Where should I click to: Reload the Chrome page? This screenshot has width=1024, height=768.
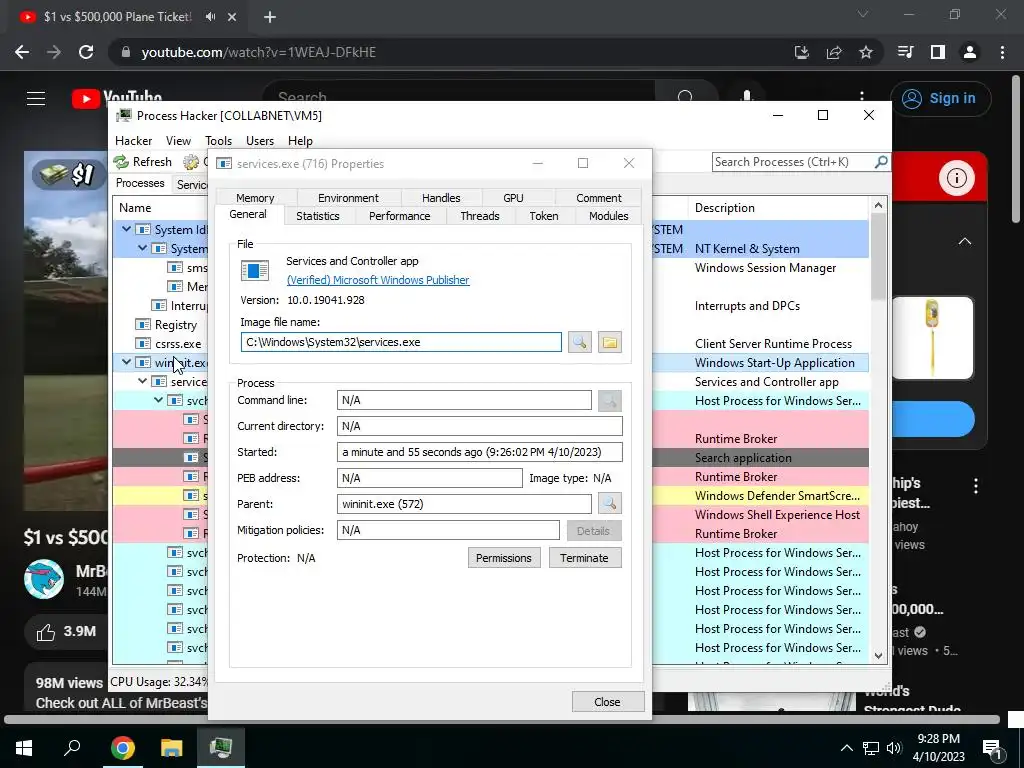point(86,52)
